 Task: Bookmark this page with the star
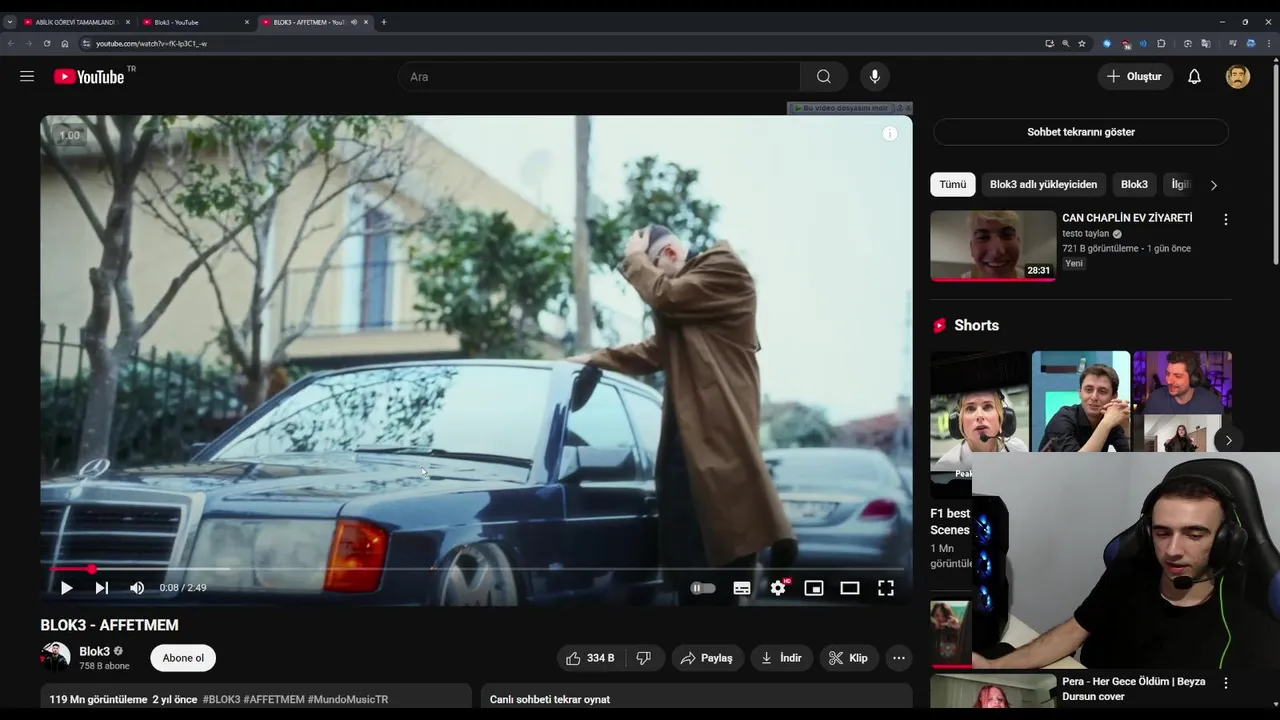1082,44
